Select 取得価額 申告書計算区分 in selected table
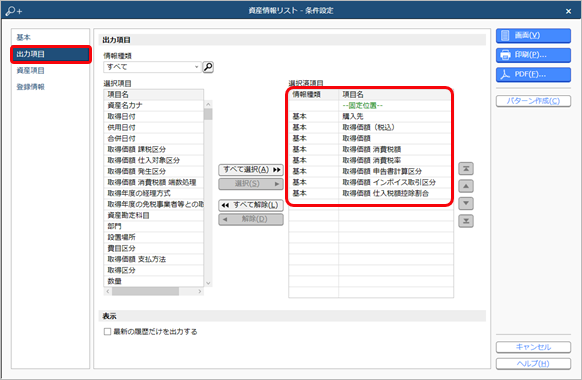 (371, 171)
